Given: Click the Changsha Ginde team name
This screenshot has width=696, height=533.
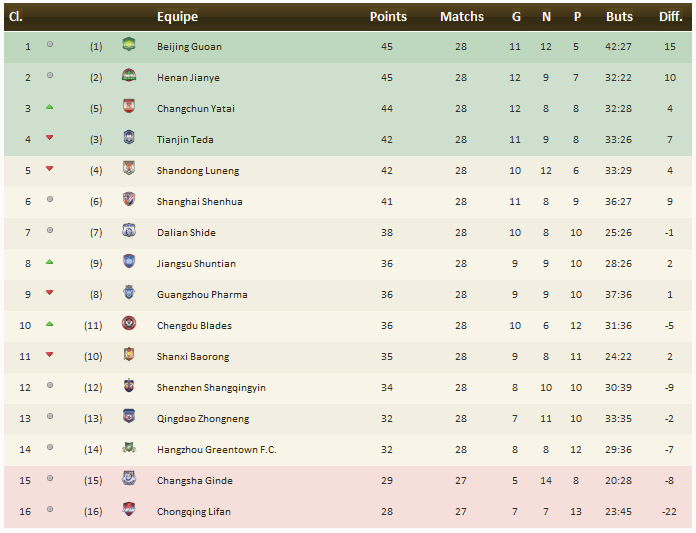Looking at the screenshot, I should click(194, 480).
